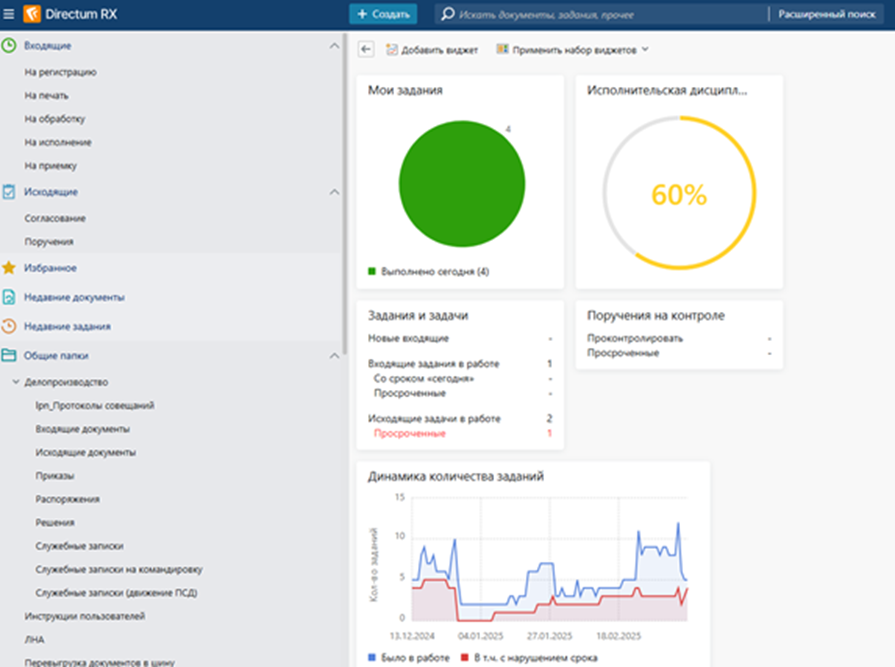
Task: Open the Входящие folder
Action: pyautogui.click(x=47, y=46)
